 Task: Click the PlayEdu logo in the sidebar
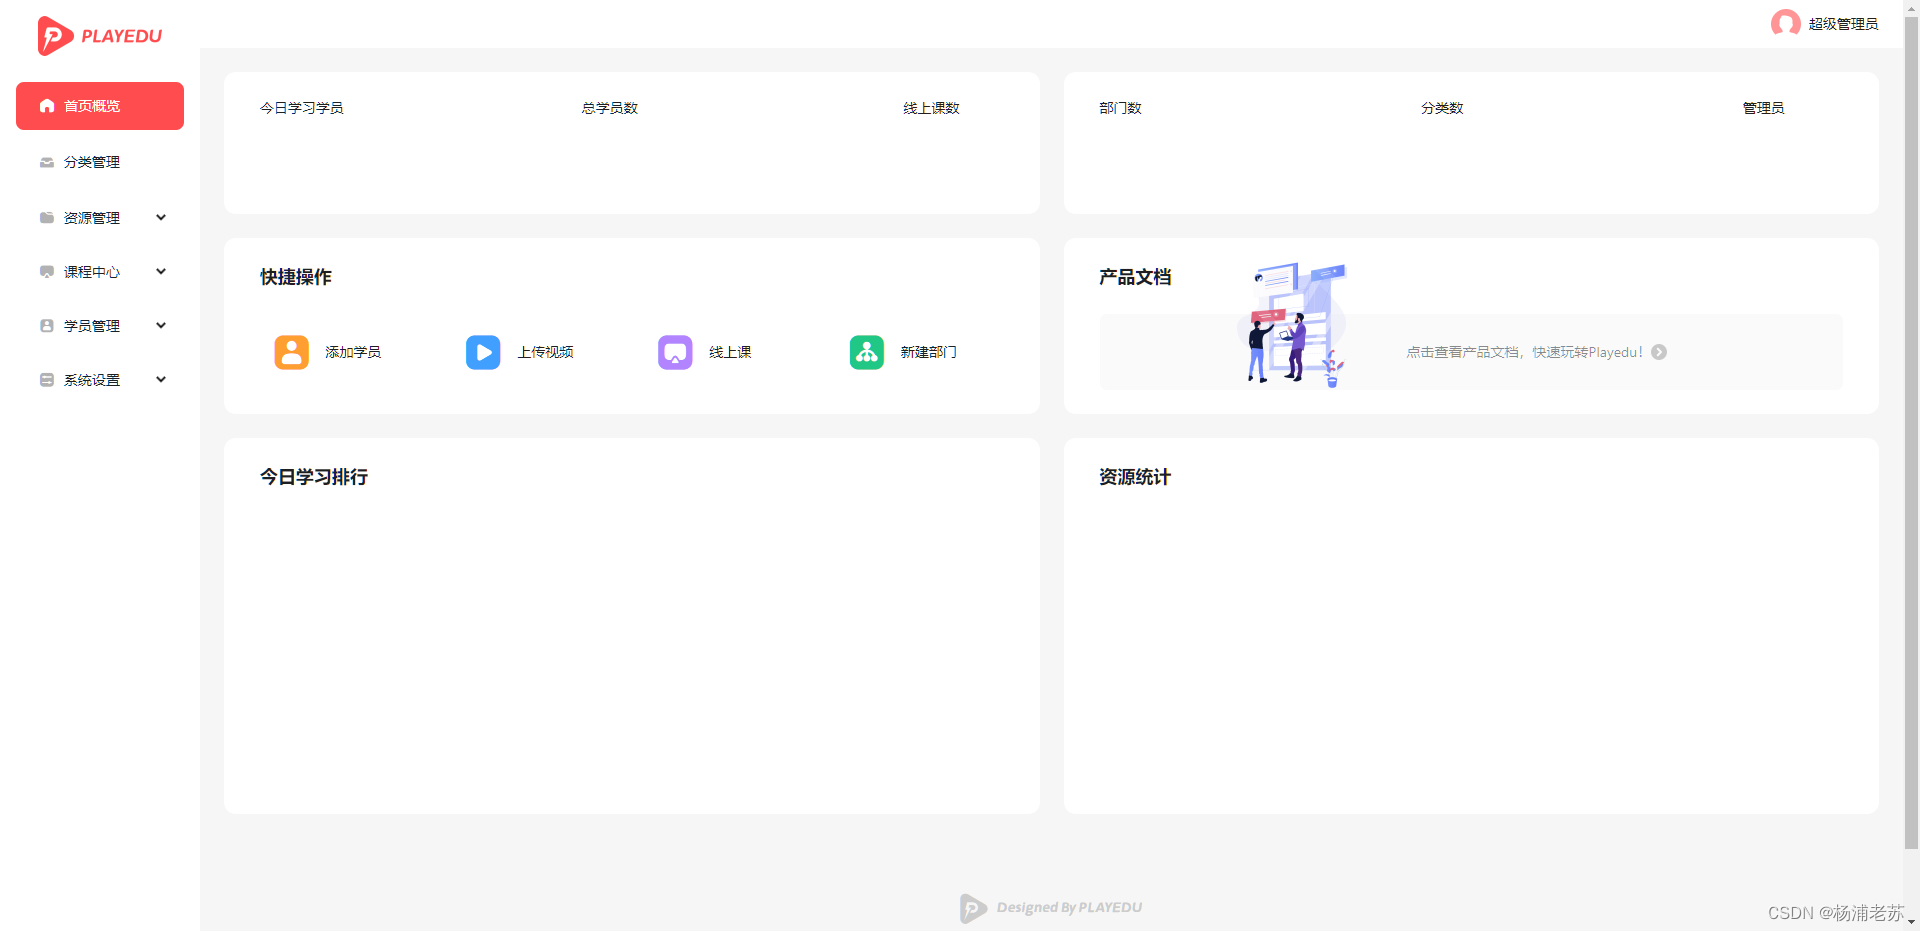(99, 36)
